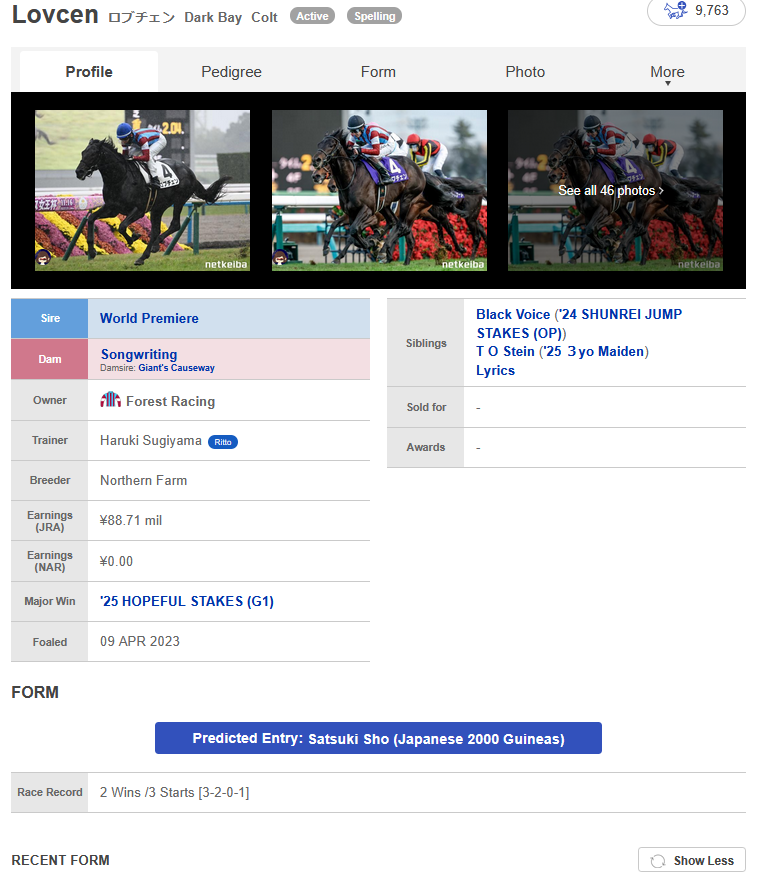Open owner Forest Racing page
The width and height of the screenshot is (765, 875).
[170, 401]
